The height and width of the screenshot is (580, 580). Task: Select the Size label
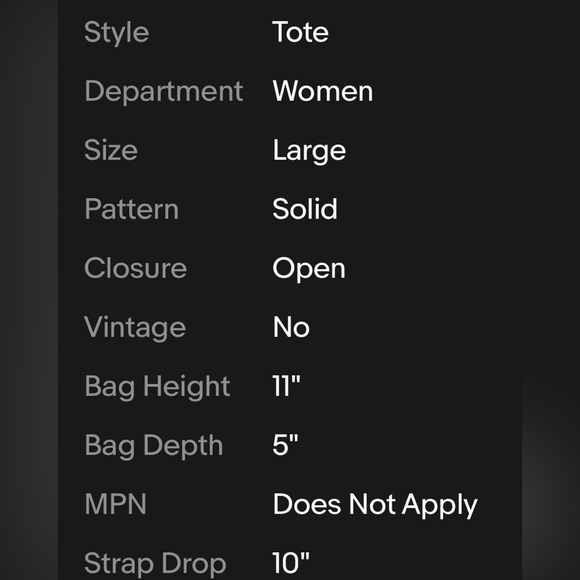coord(111,150)
